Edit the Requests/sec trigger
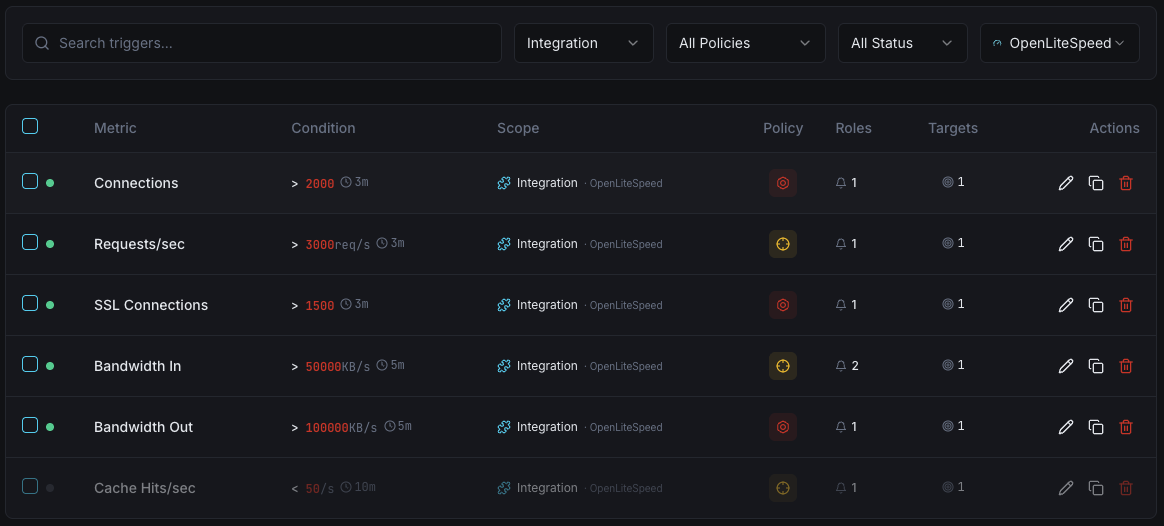The height and width of the screenshot is (526, 1164). pyautogui.click(x=1066, y=244)
